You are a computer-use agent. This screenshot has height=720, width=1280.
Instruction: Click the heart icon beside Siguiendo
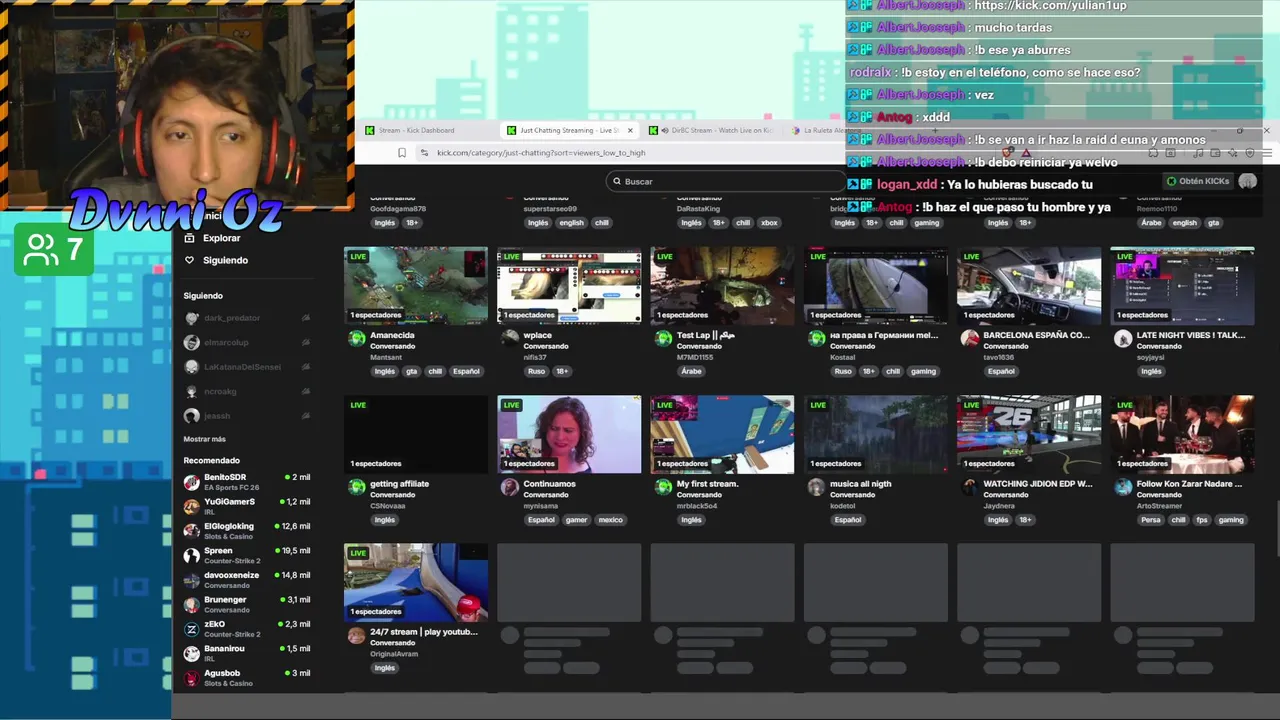coord(189,260)
